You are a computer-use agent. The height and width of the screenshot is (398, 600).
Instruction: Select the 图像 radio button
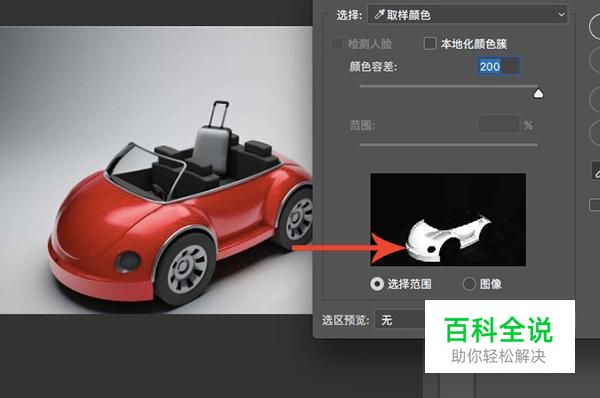coord(469,284)
